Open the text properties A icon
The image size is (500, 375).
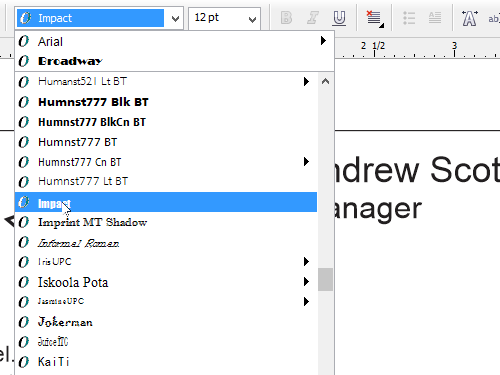tap(470, 18)
